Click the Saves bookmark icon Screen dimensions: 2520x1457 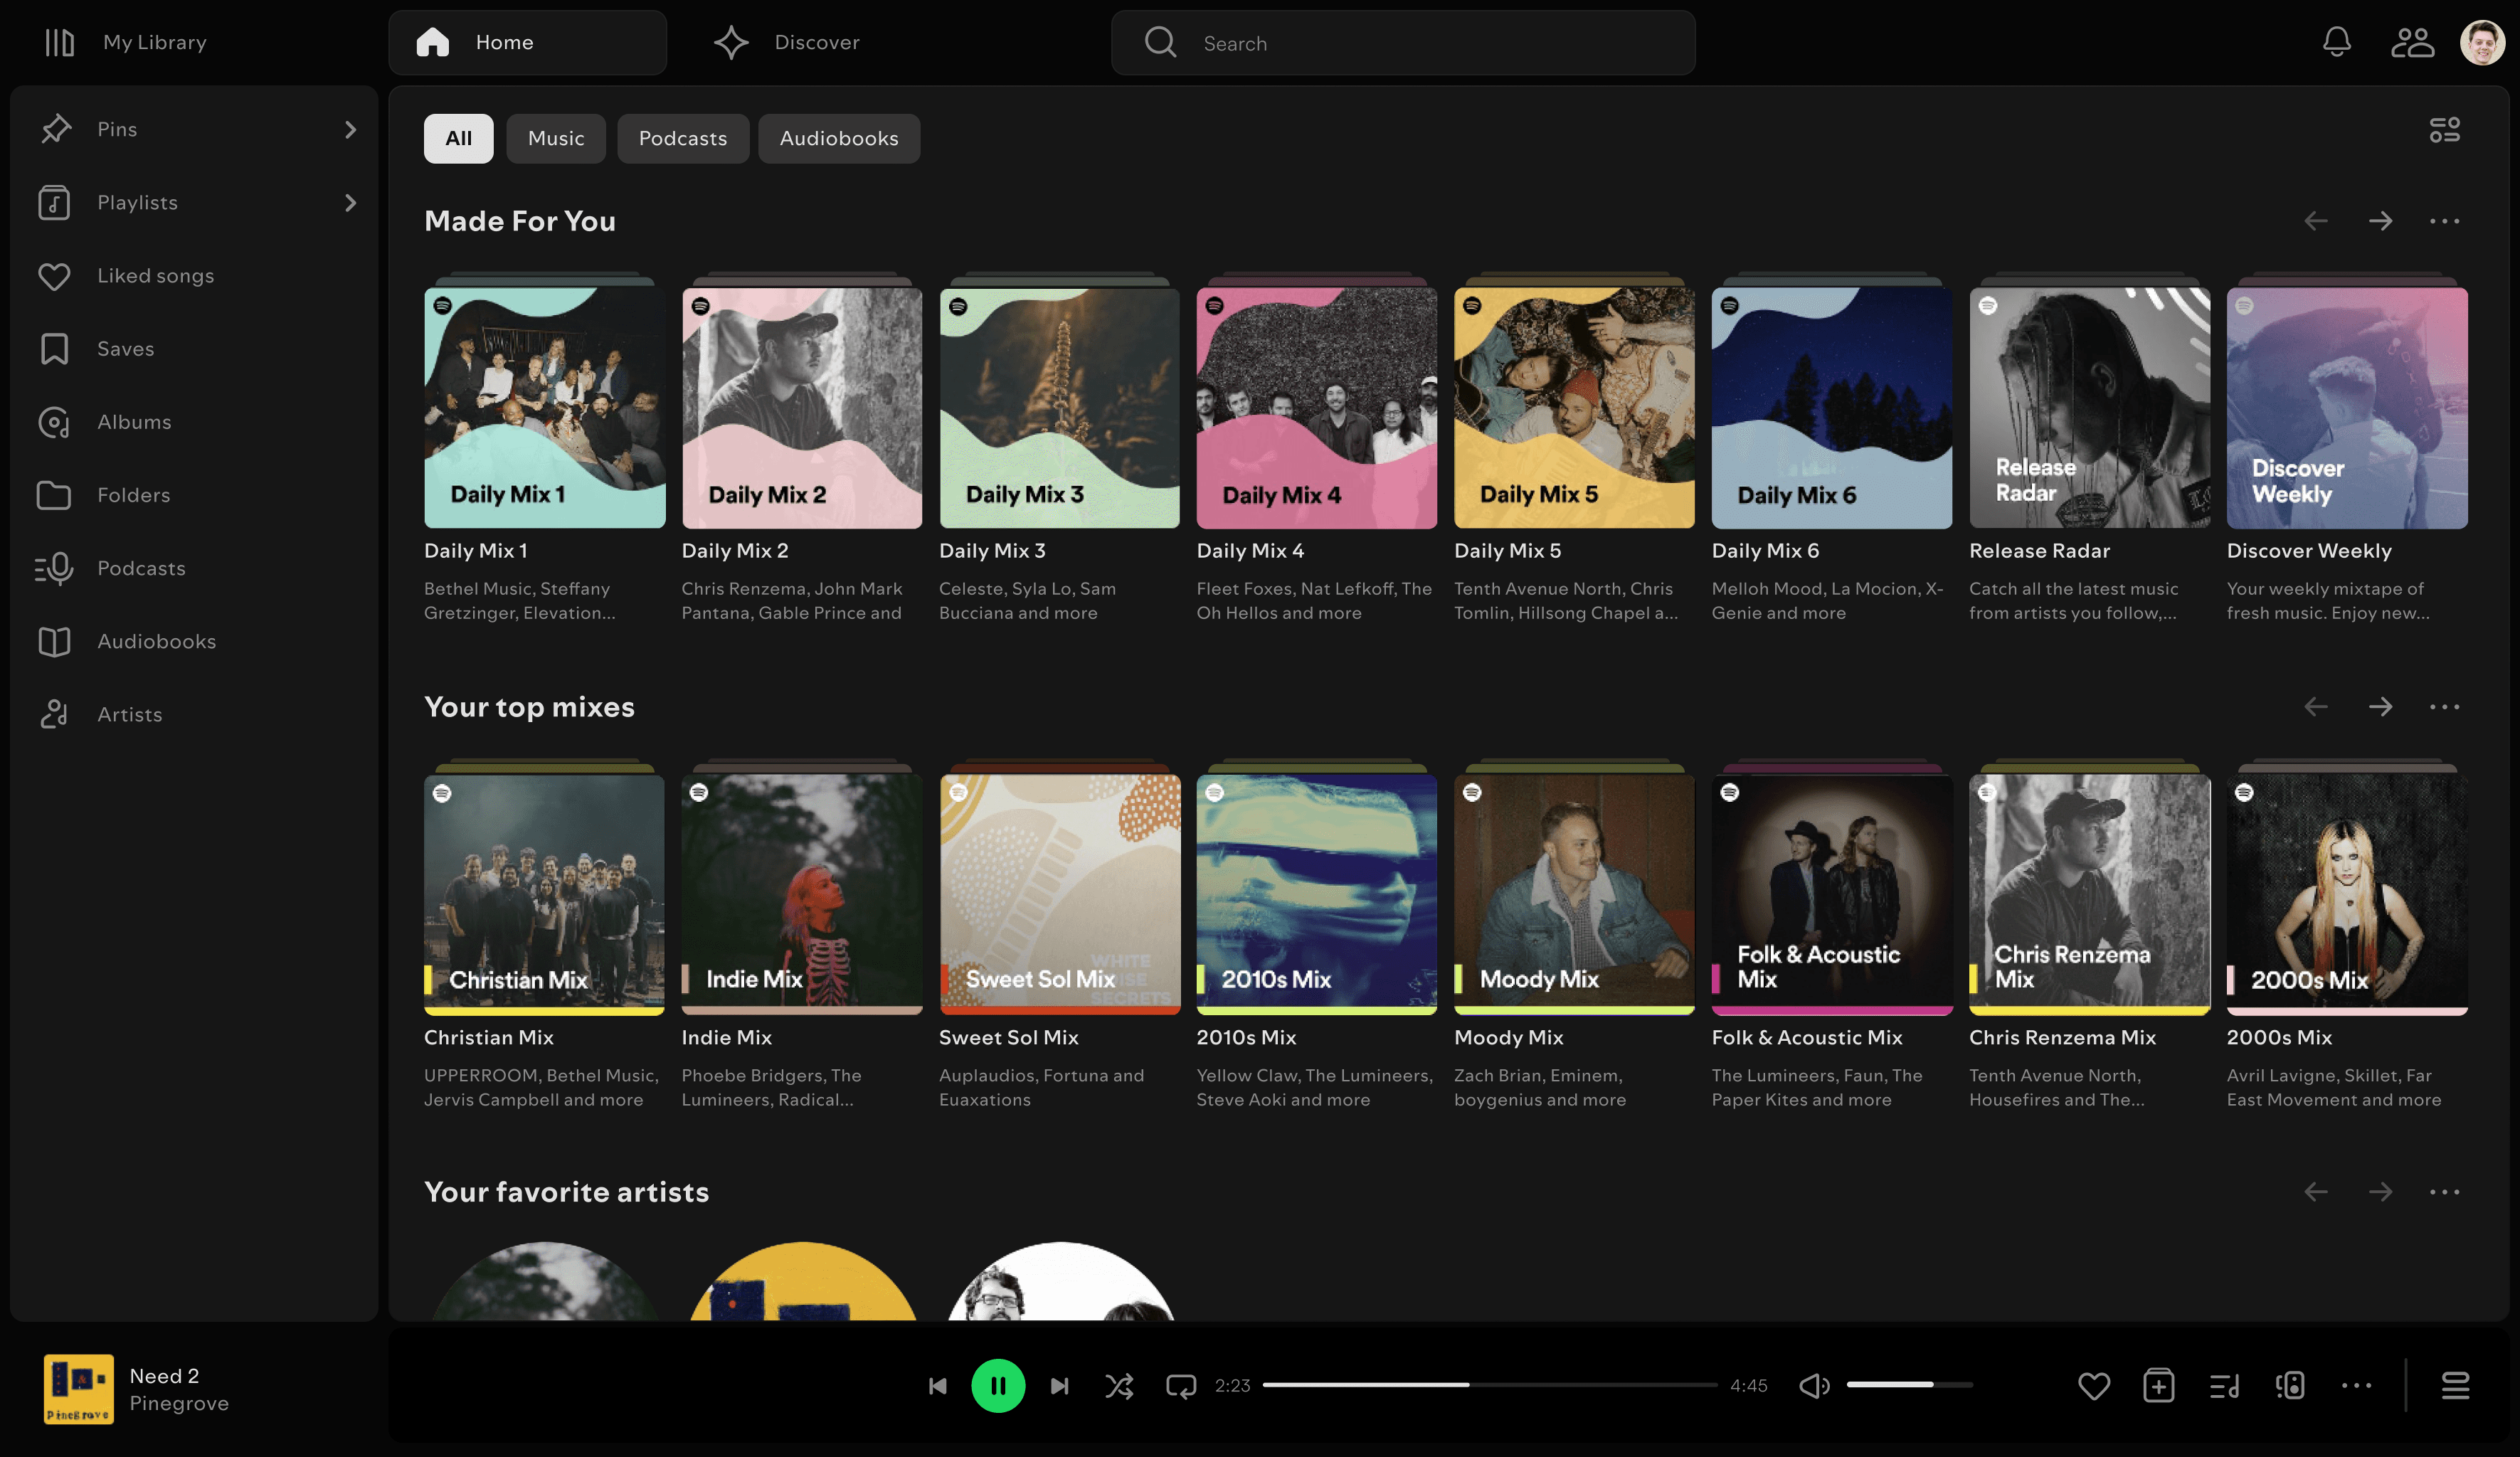click(x=54, y=349)
